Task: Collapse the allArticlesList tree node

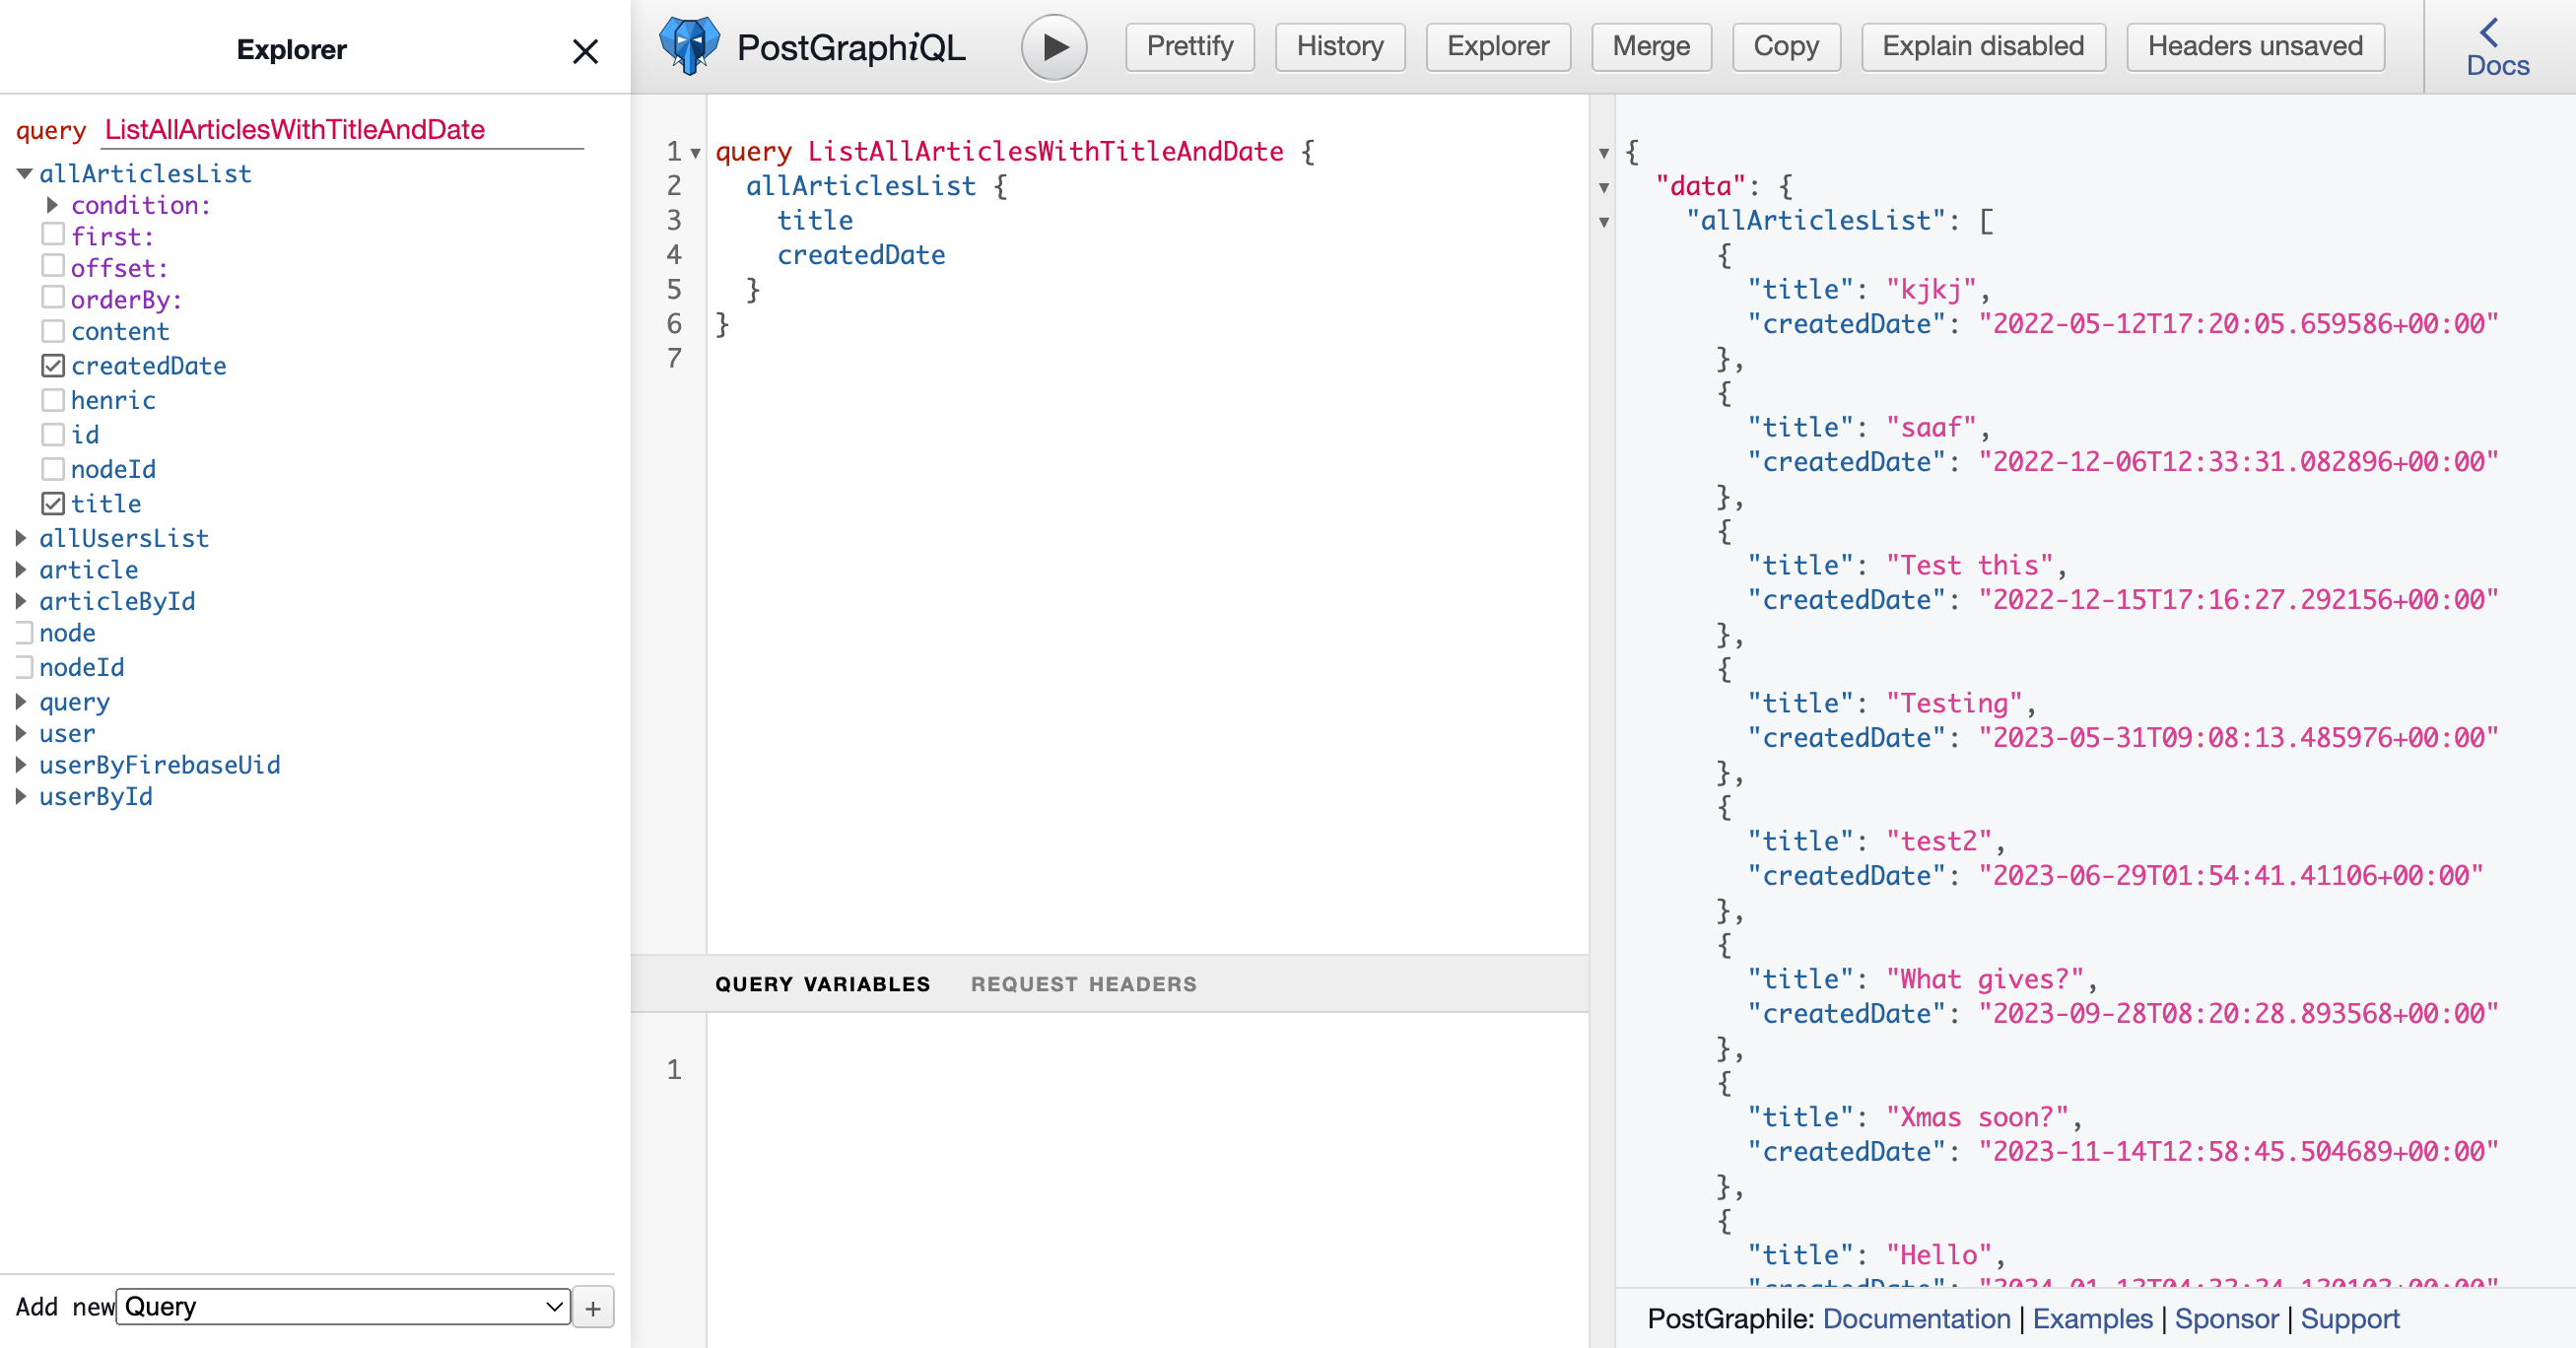Action: (25, 174)
